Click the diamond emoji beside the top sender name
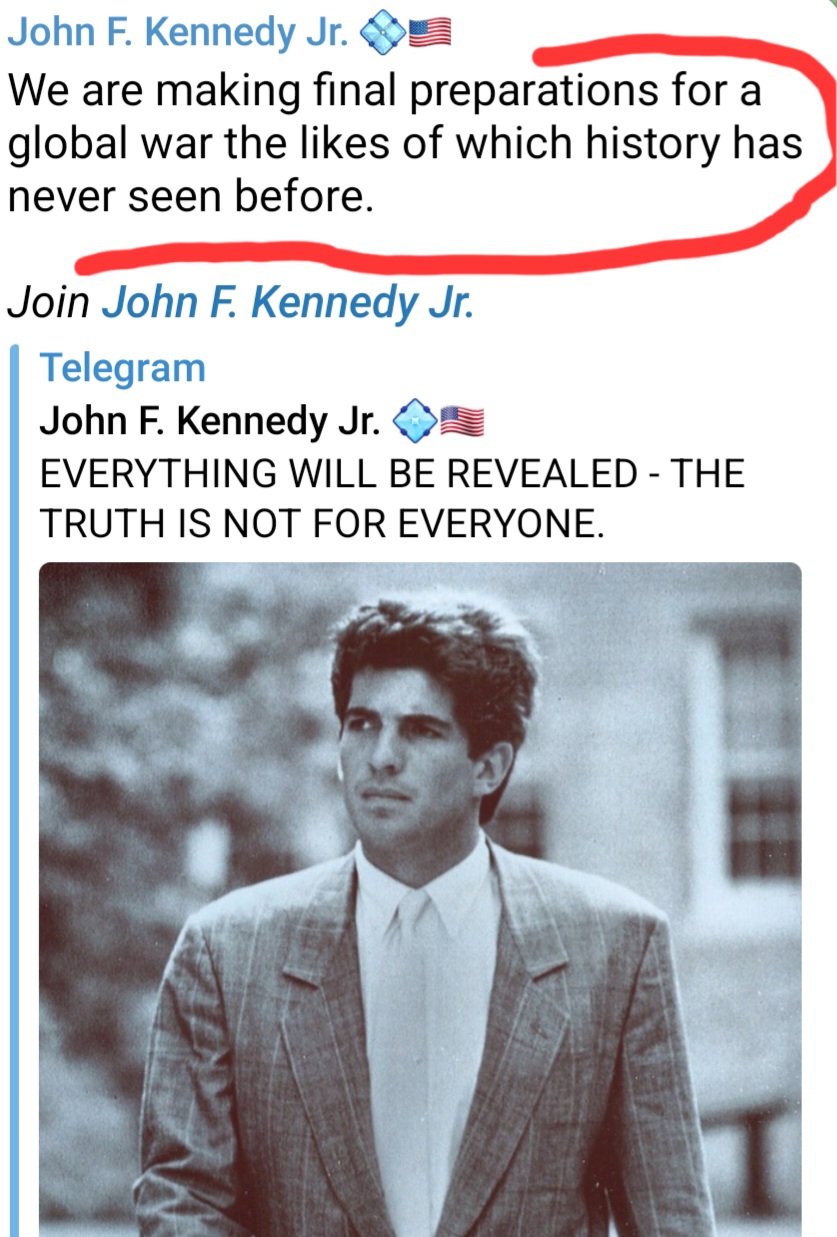 [x=388, y=34]
